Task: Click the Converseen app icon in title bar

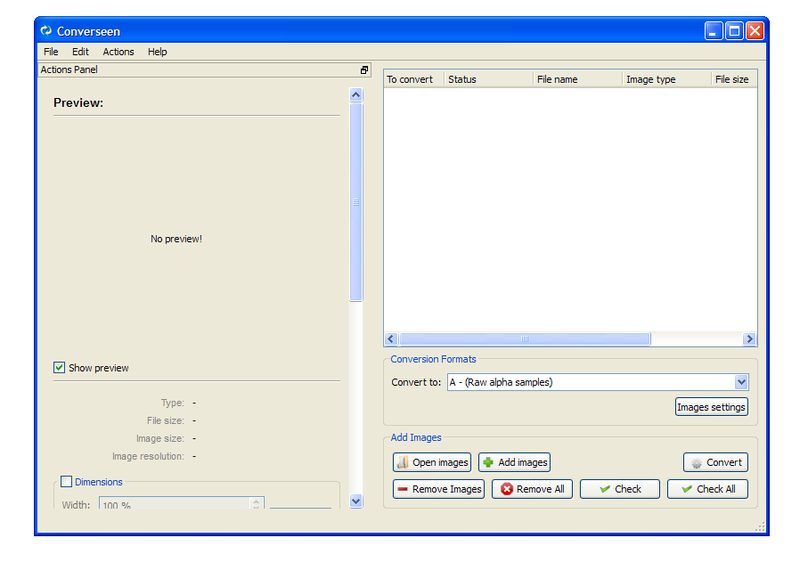Action: pos(46,31)
